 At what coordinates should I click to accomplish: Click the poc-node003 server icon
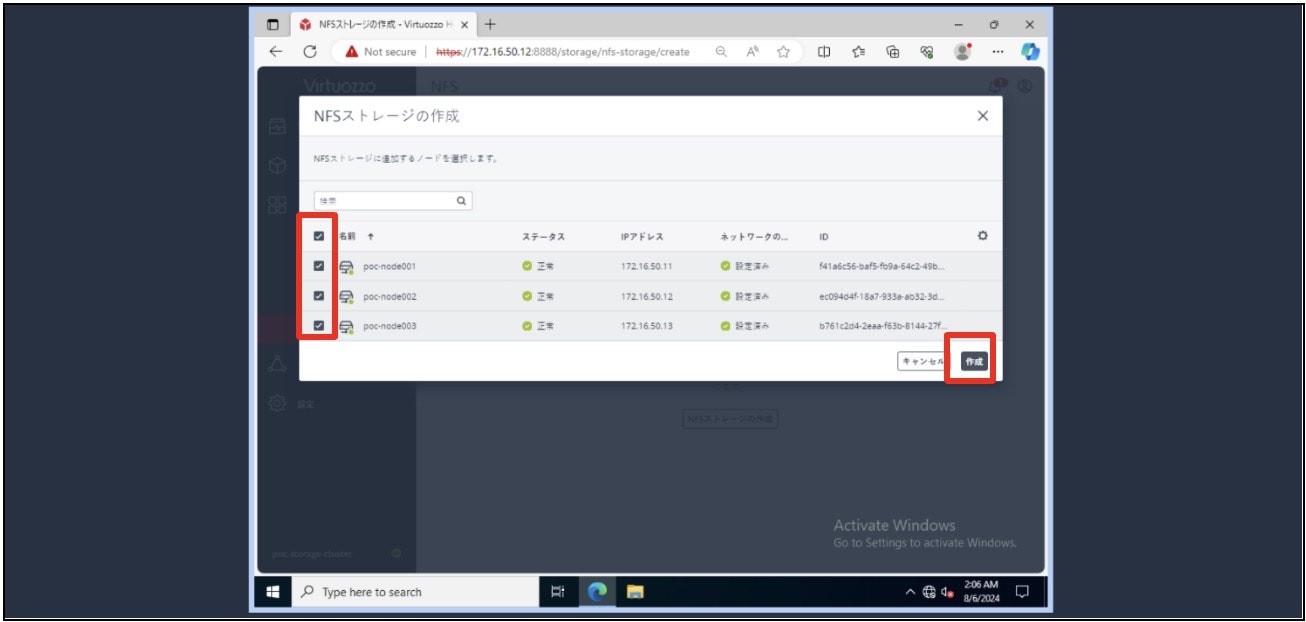[x=347, y=327]
